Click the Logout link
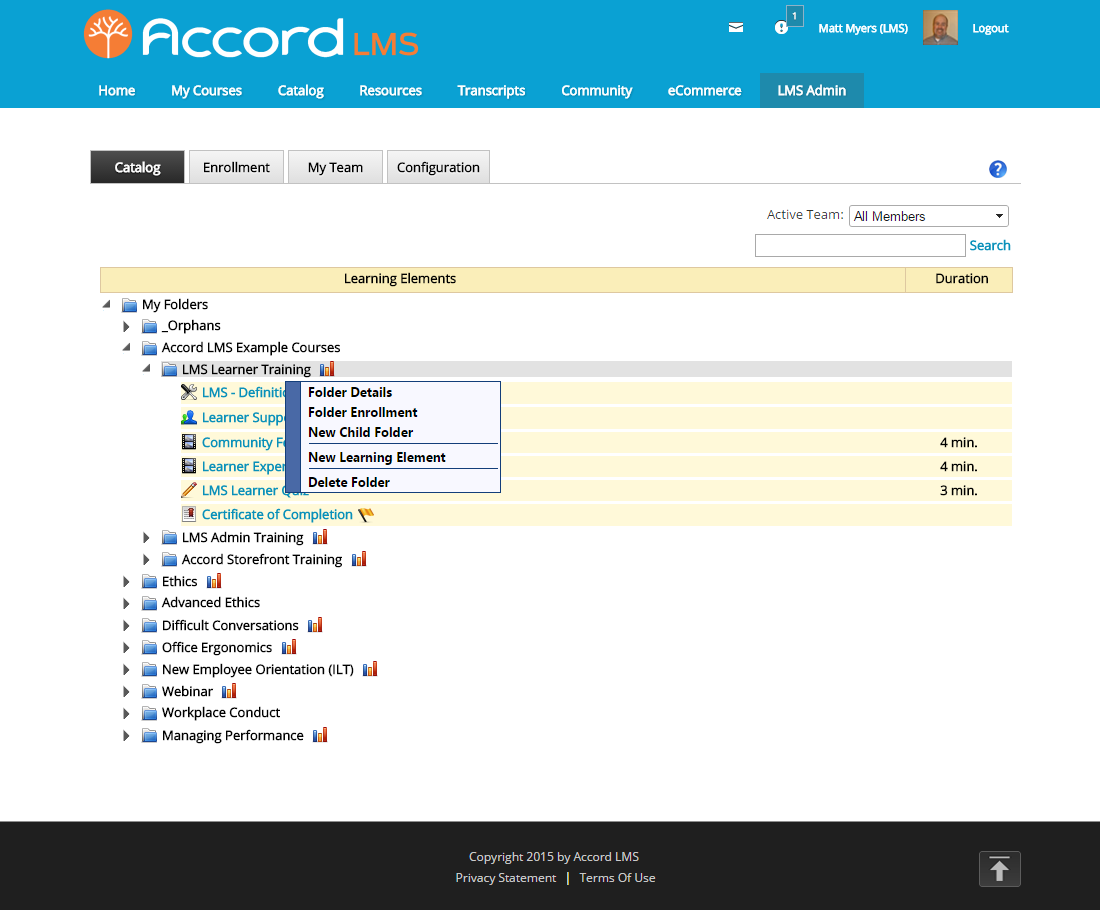This screenshot has height=910, width=1100. [x=990, y=28]
